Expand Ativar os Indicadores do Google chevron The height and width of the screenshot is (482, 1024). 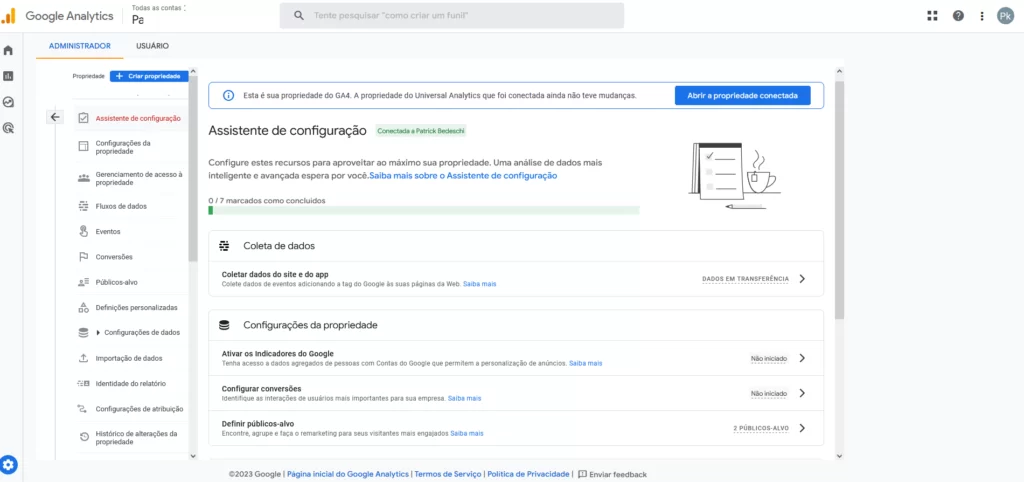pyautogui.click(x=802, y=358)
